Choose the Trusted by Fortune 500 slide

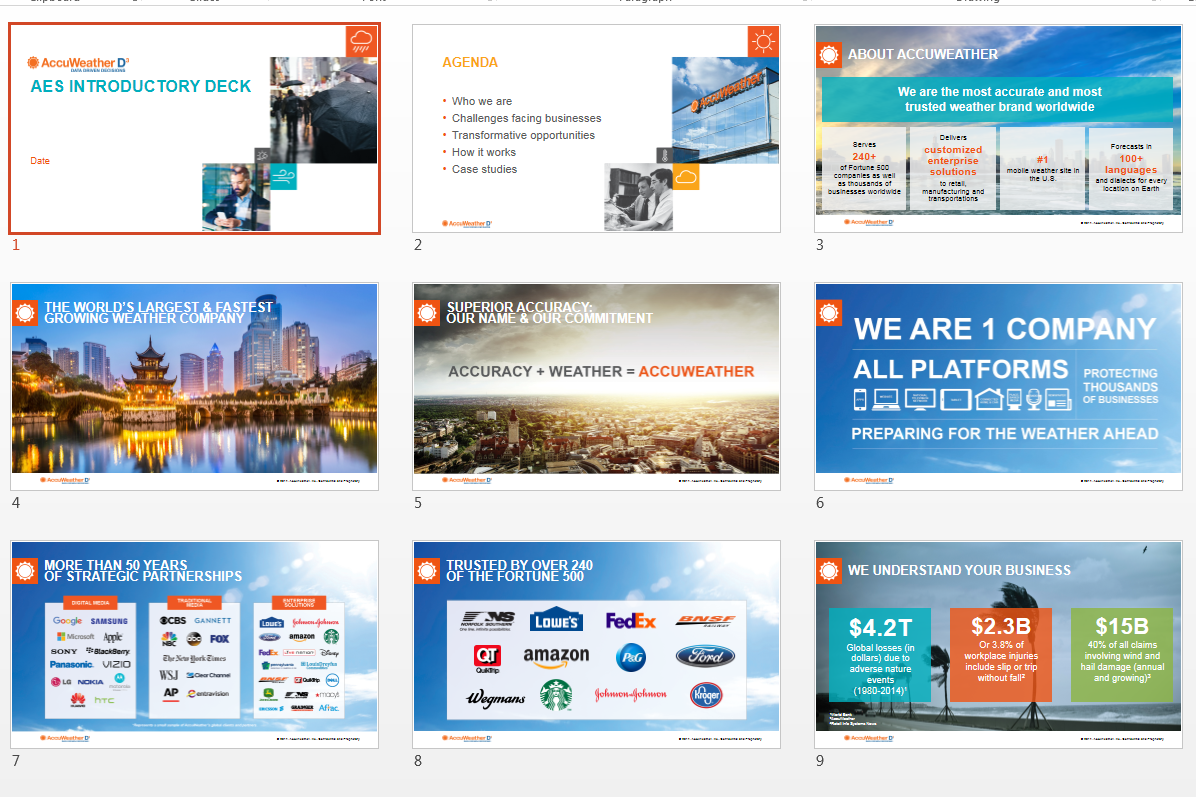pos(596,644)
